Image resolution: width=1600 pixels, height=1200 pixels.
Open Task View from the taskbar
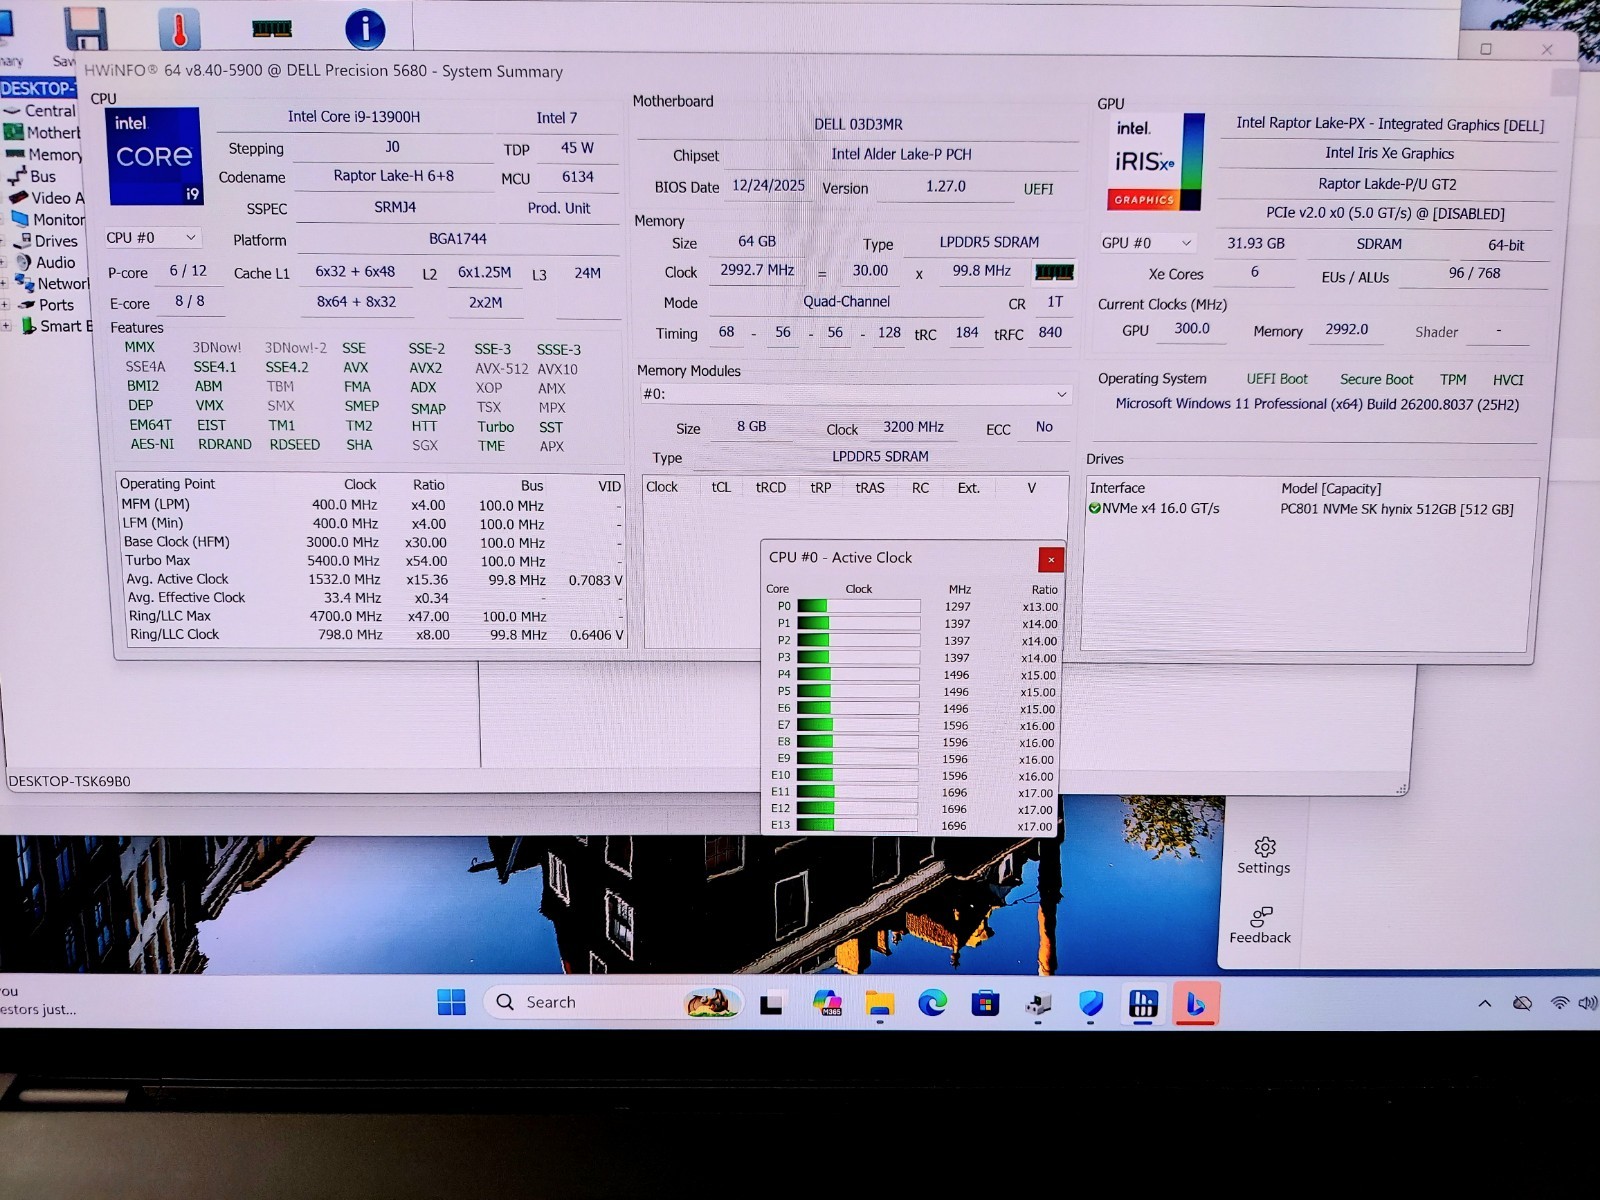coord(771,1004)
